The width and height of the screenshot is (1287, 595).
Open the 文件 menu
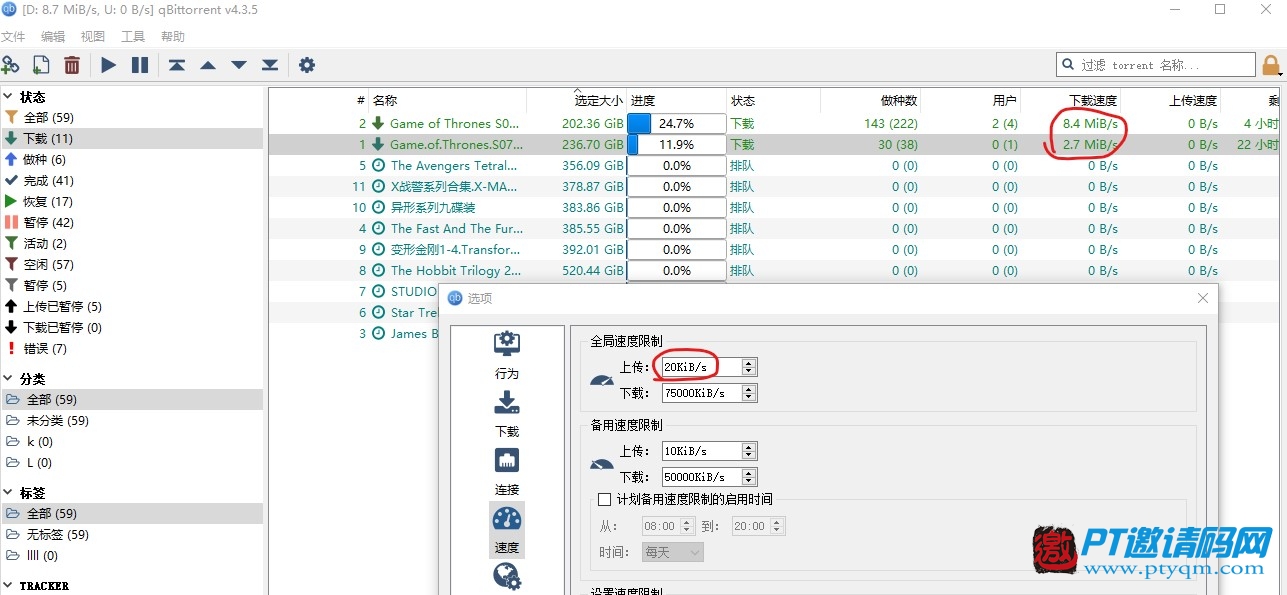point(13,37)
